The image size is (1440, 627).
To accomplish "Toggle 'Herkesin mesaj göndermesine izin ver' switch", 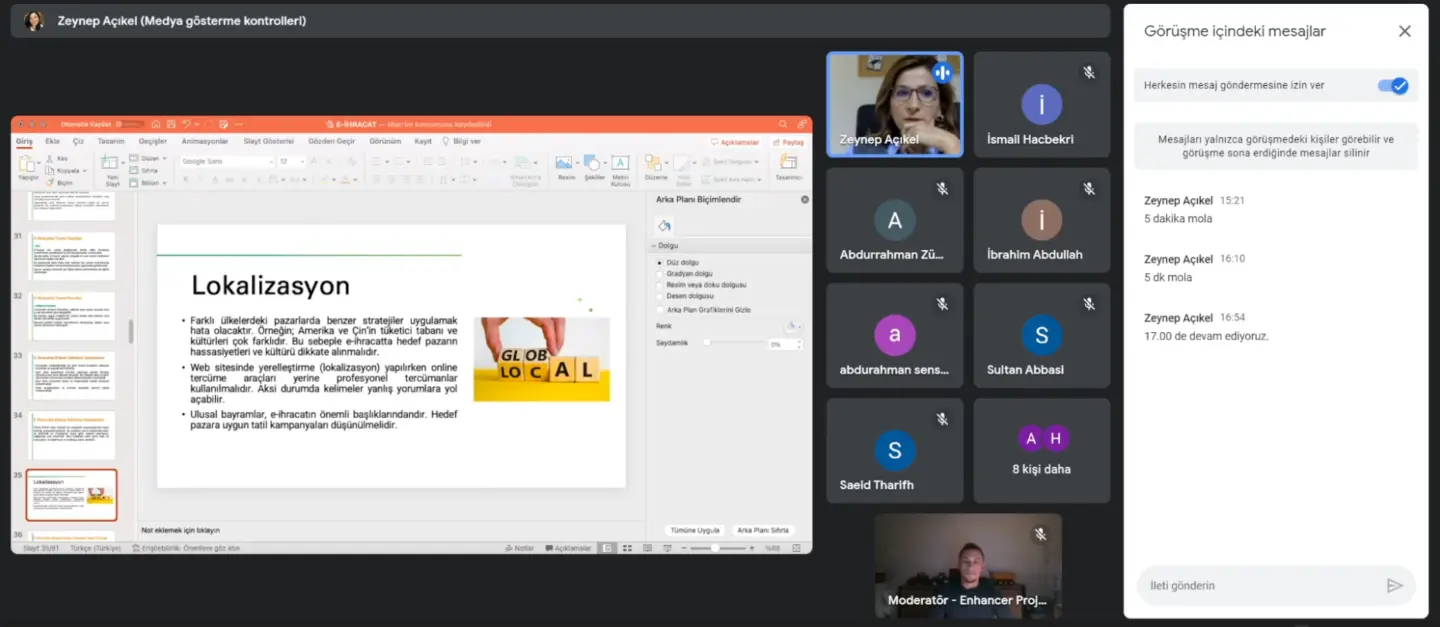I will [1393, 86].
